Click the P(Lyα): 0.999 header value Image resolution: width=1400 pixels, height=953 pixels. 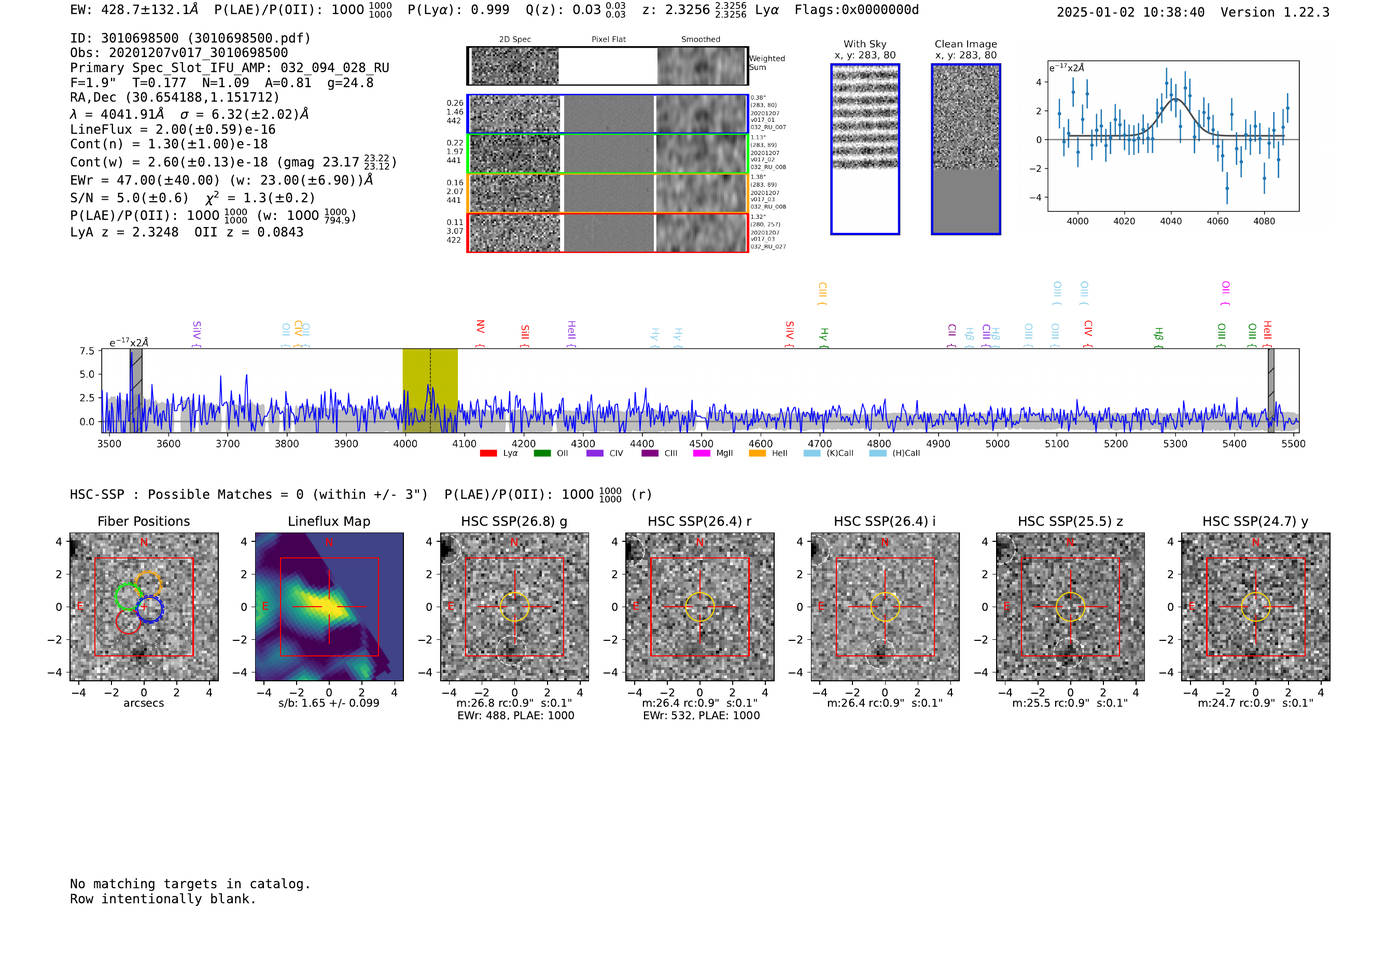tap(459, 10)
